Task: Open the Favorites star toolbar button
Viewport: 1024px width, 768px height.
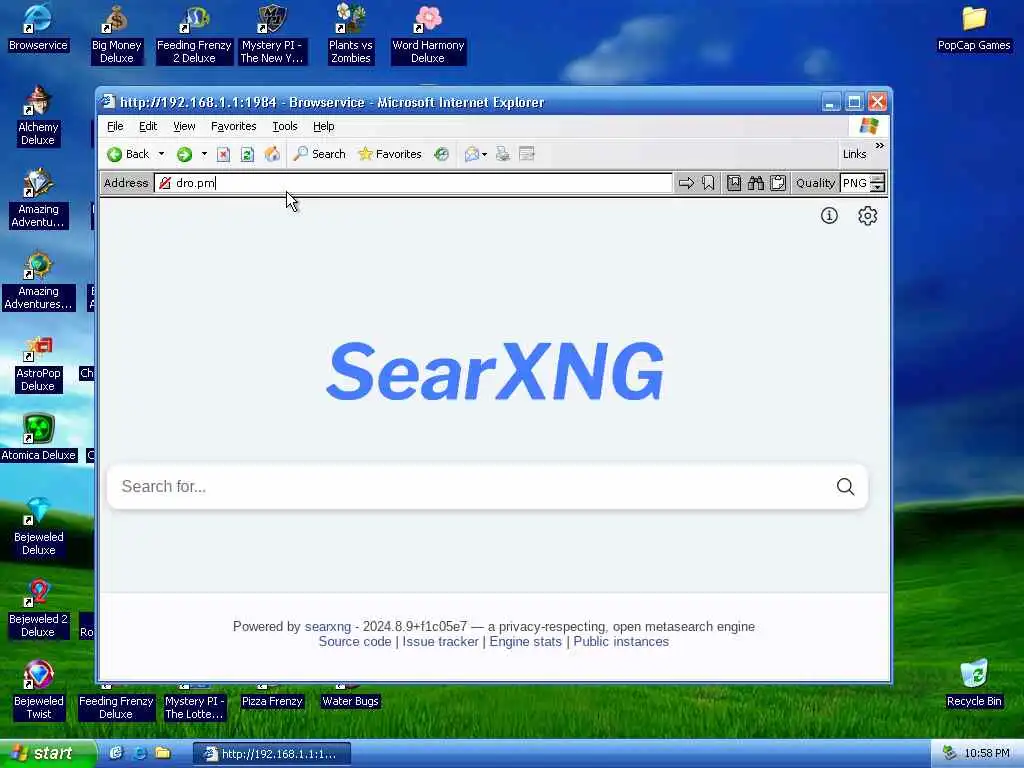Action: pos(390,154)
